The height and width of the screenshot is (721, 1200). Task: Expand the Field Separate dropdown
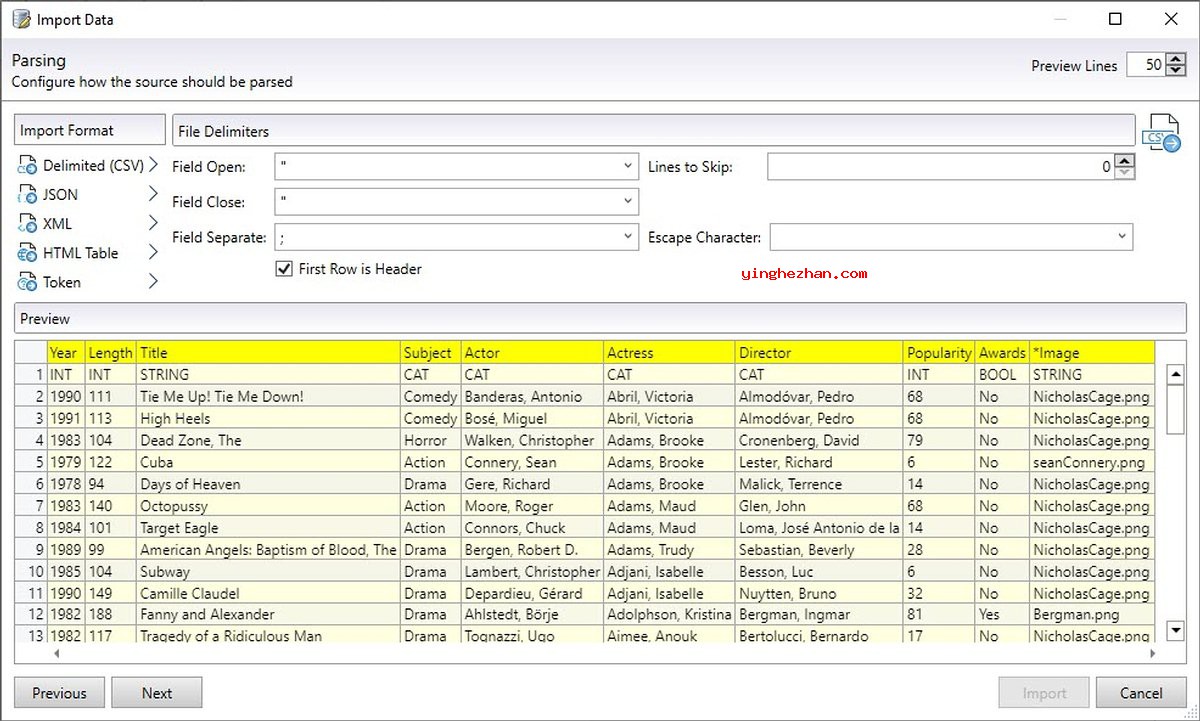[627, 237]
